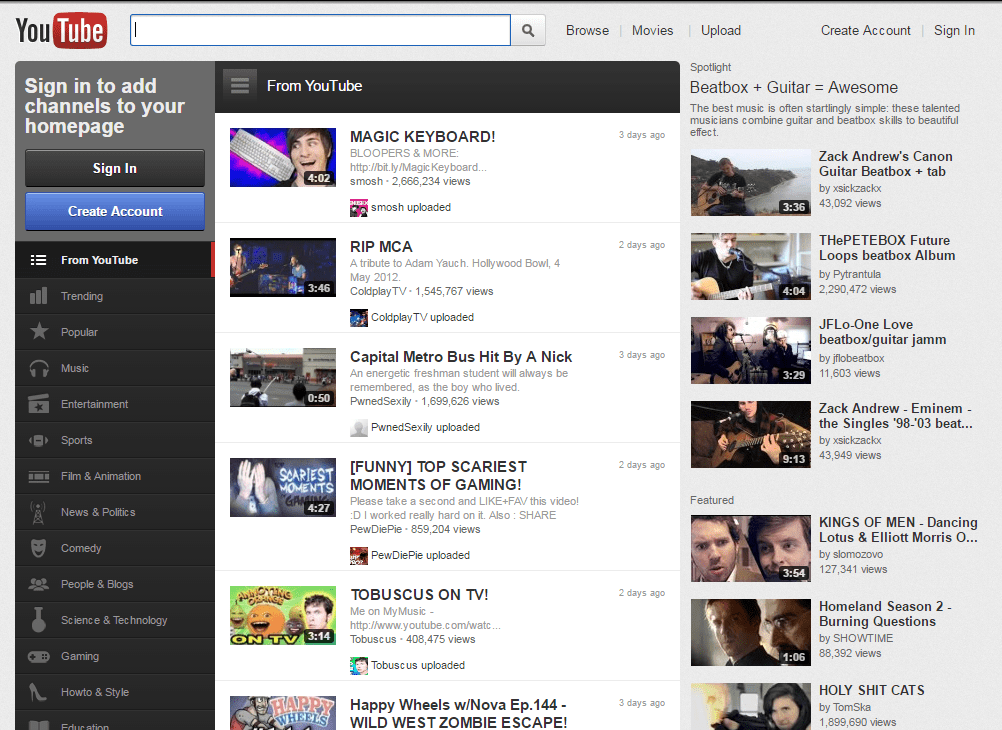Viewport: 1002px width, 730px height.
Task: Click the Film & Animation filmstrip icon
Action: coord(38,476)
